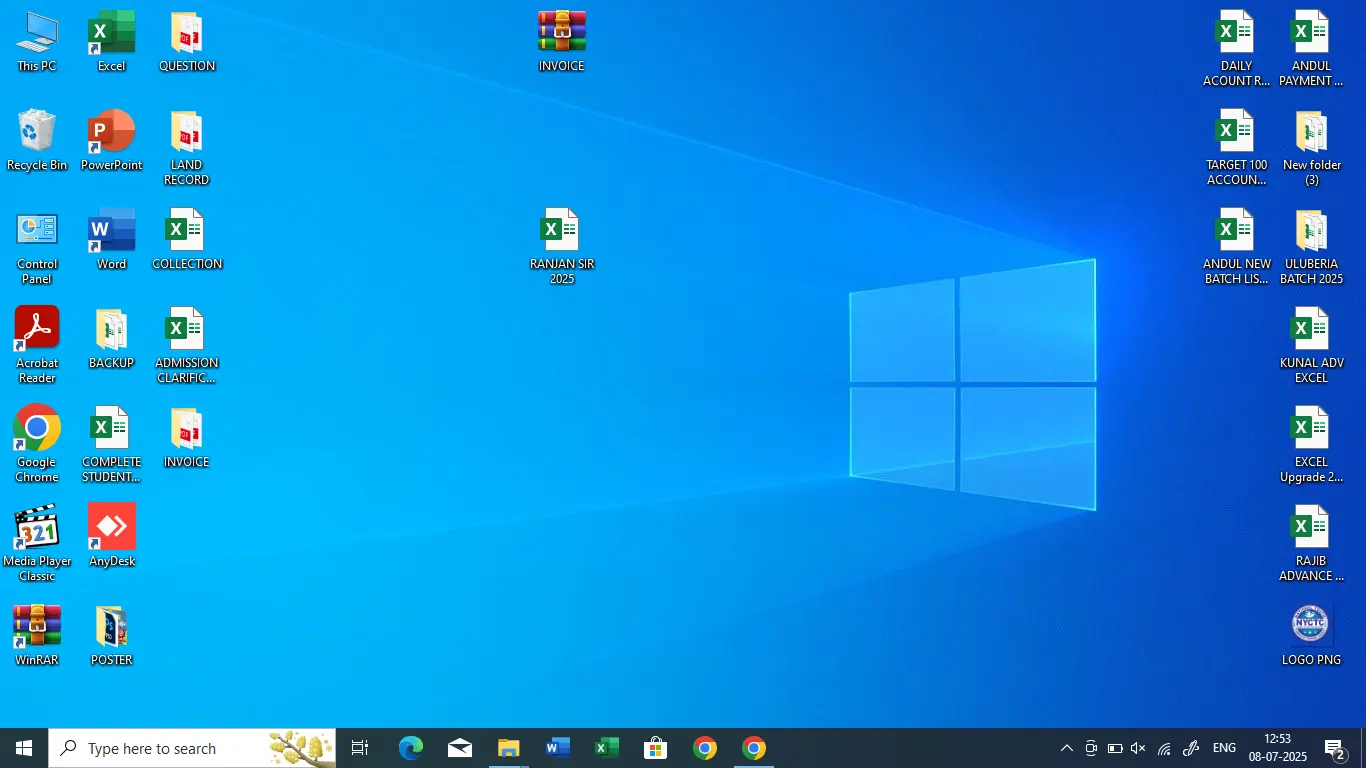The image size is (1366, 768).
Task: Click the Windows Start button
Action: click(x=24, y=748)
